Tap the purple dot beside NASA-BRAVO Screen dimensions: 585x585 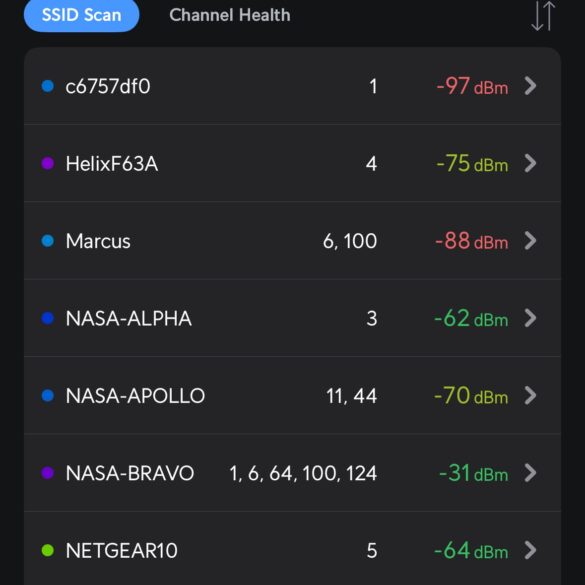(x=48, y=473)
